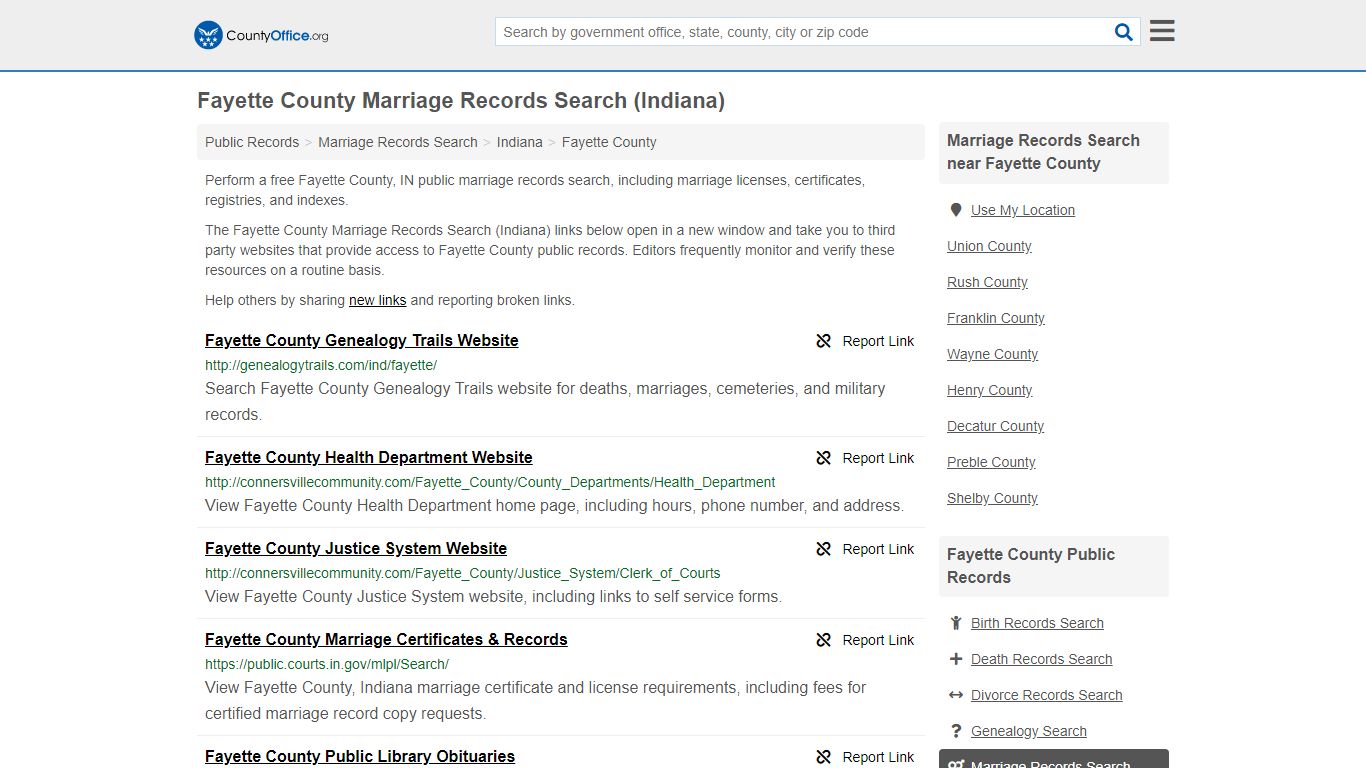Viewport: 1366px width, 768px height.
Task: Open Birth Records Search
Action: 1037,623
